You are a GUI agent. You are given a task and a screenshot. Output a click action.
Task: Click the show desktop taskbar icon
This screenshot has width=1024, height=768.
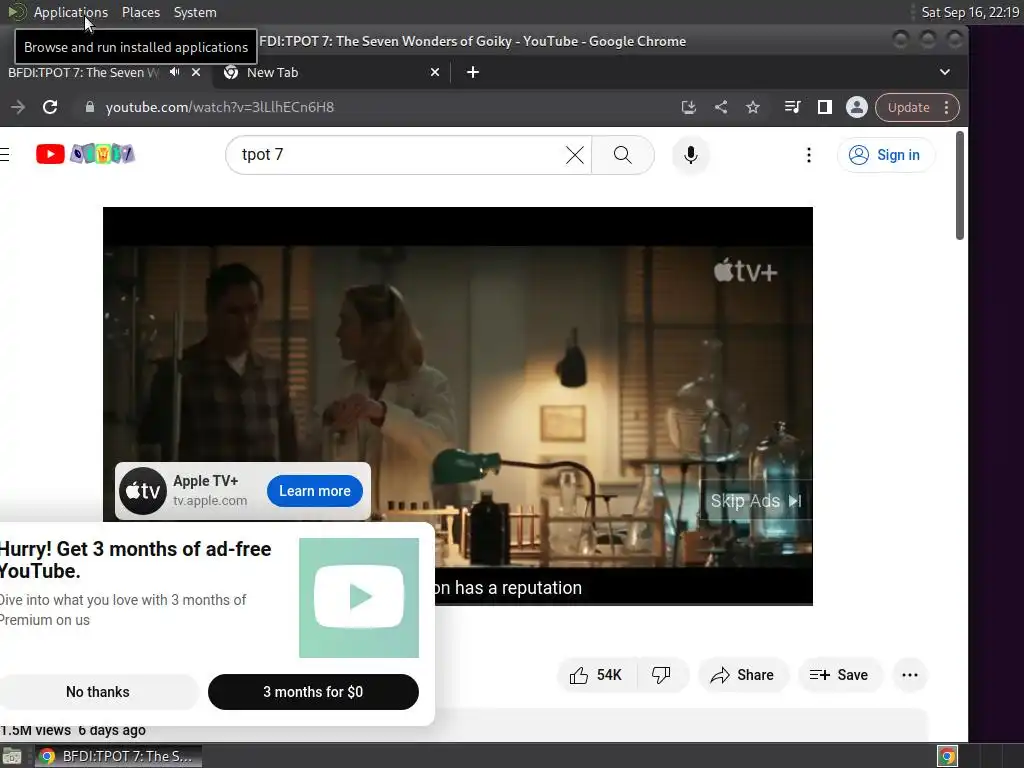(x=12, y=756)
